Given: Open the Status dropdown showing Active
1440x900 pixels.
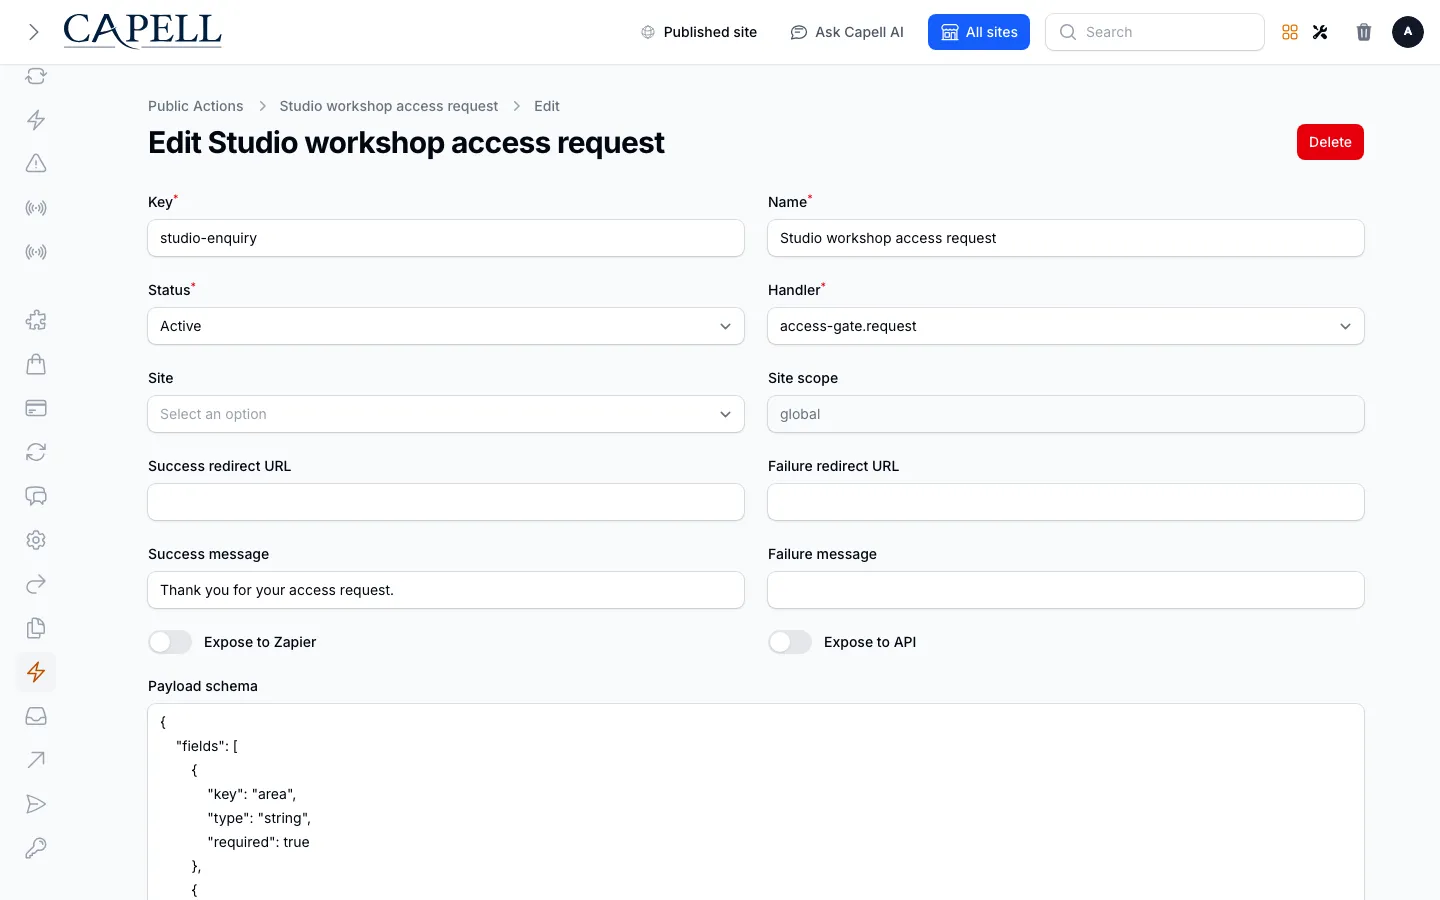Looking at the screenshot, I should point(446,326).
